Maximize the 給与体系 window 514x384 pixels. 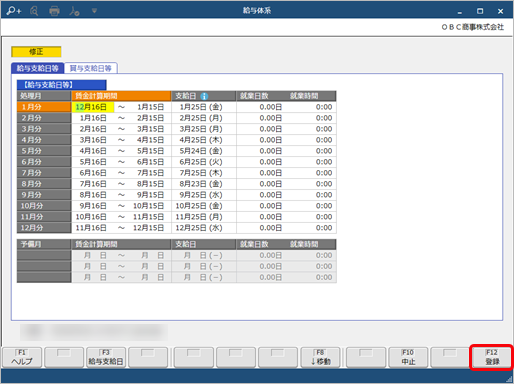[x=480, y=11]
